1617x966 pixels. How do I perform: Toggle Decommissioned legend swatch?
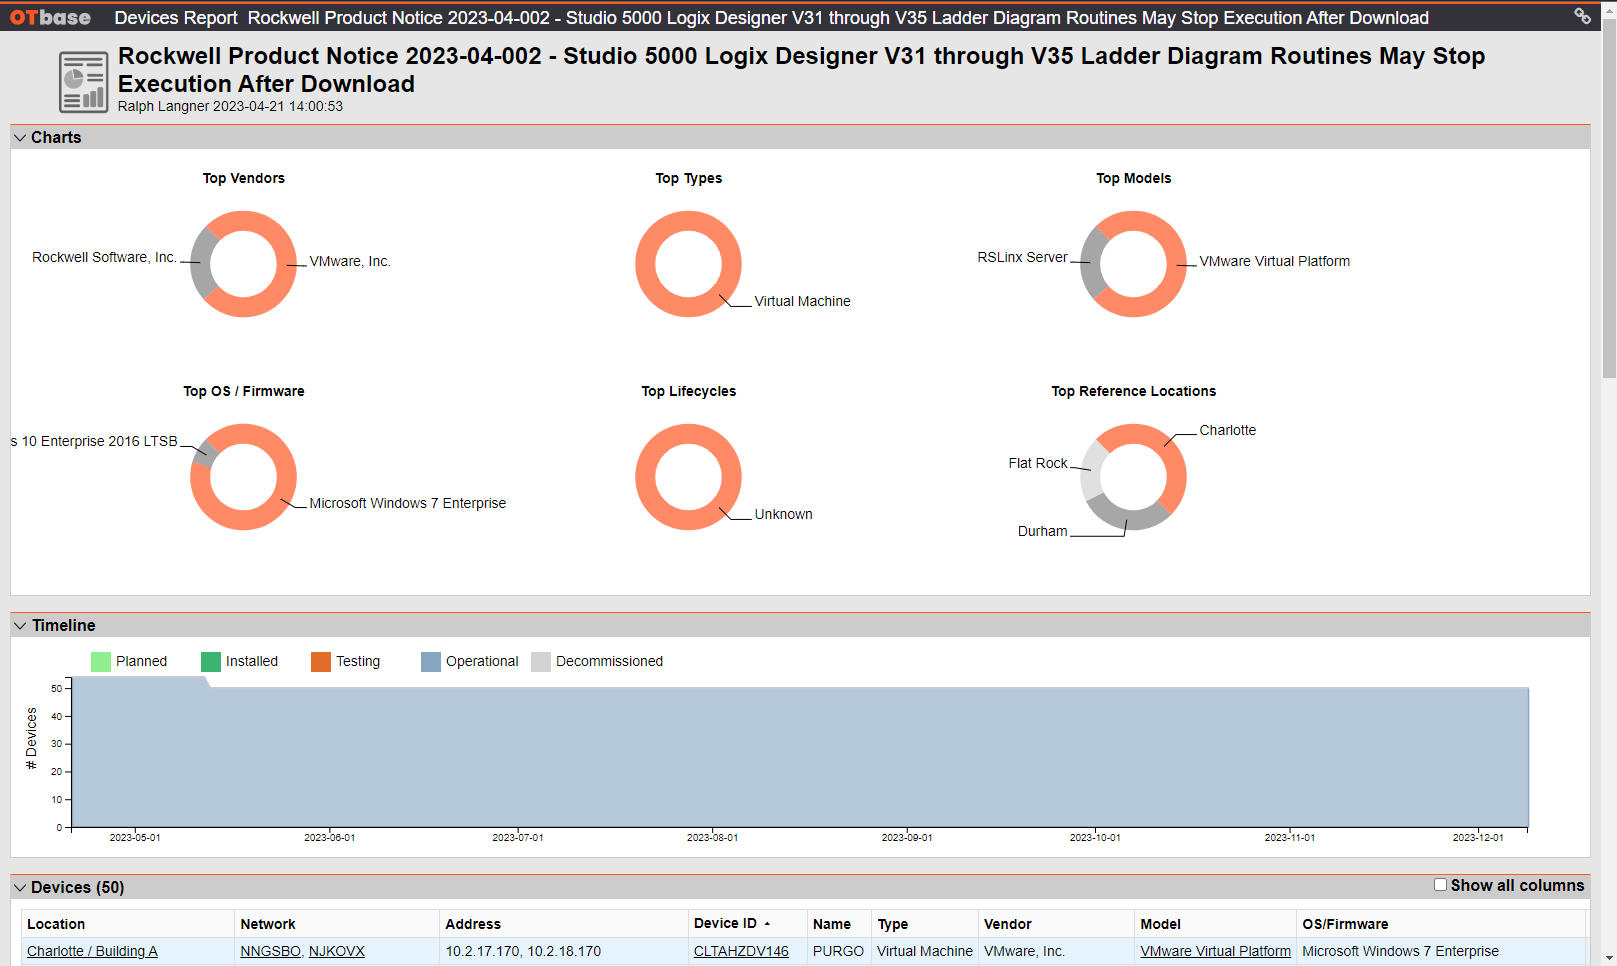pos(541,662)
